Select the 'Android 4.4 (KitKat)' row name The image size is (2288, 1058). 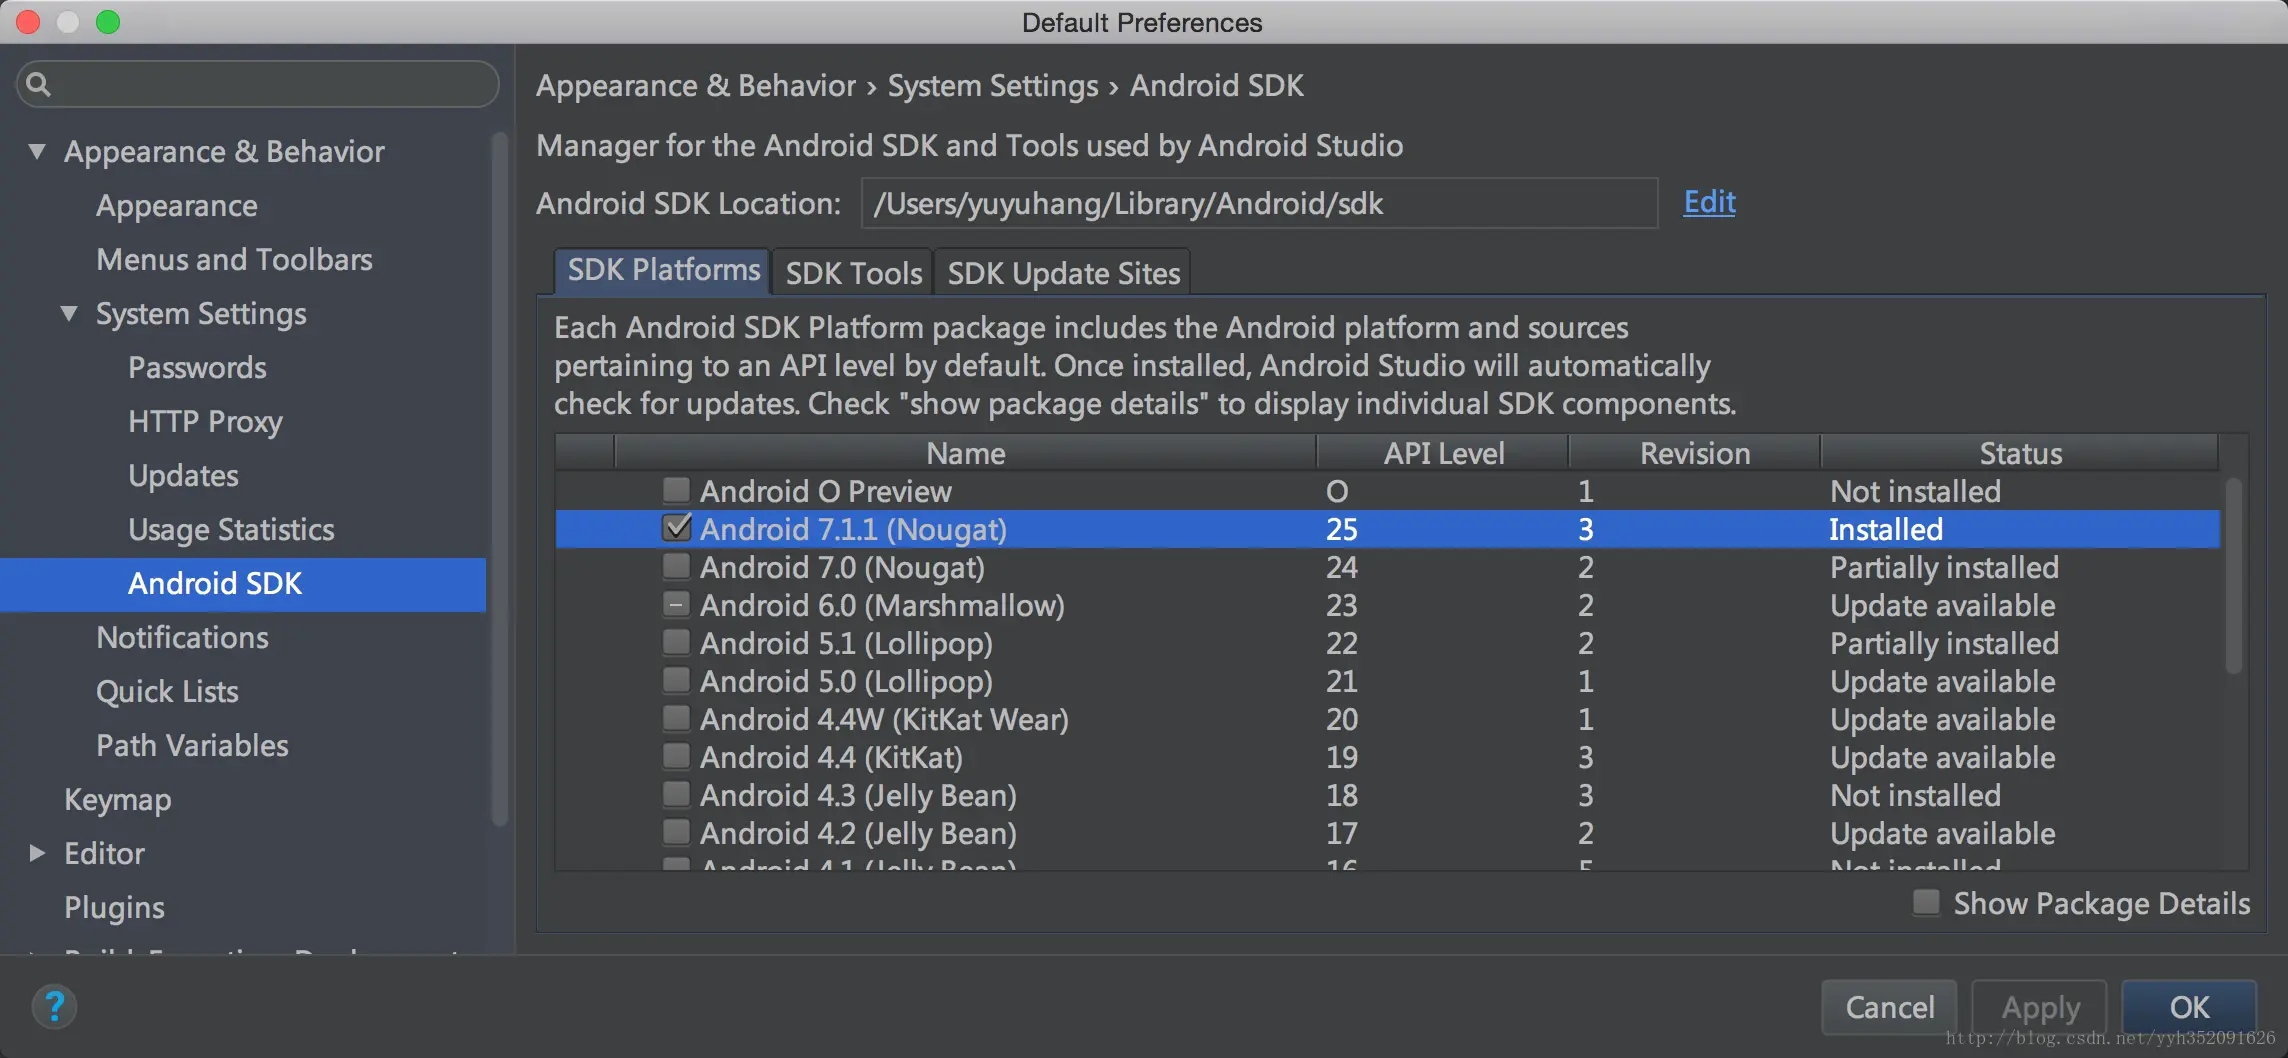831,757
